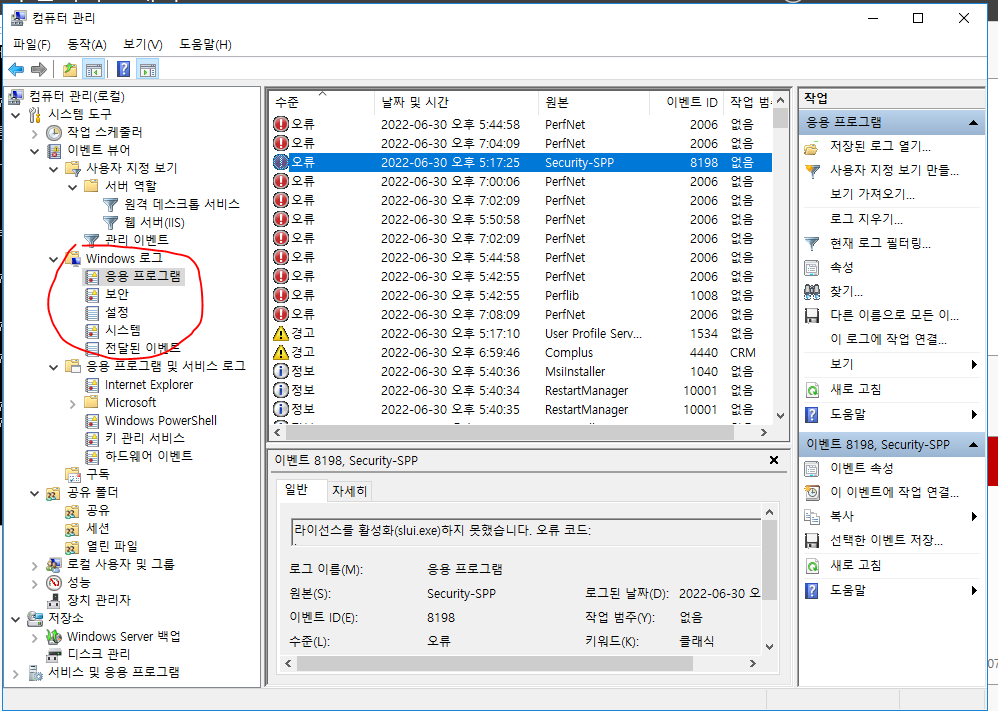Screen dimensions: 998x711
Task: Close the event 8198 preview pane
Action: click(774, 460)
